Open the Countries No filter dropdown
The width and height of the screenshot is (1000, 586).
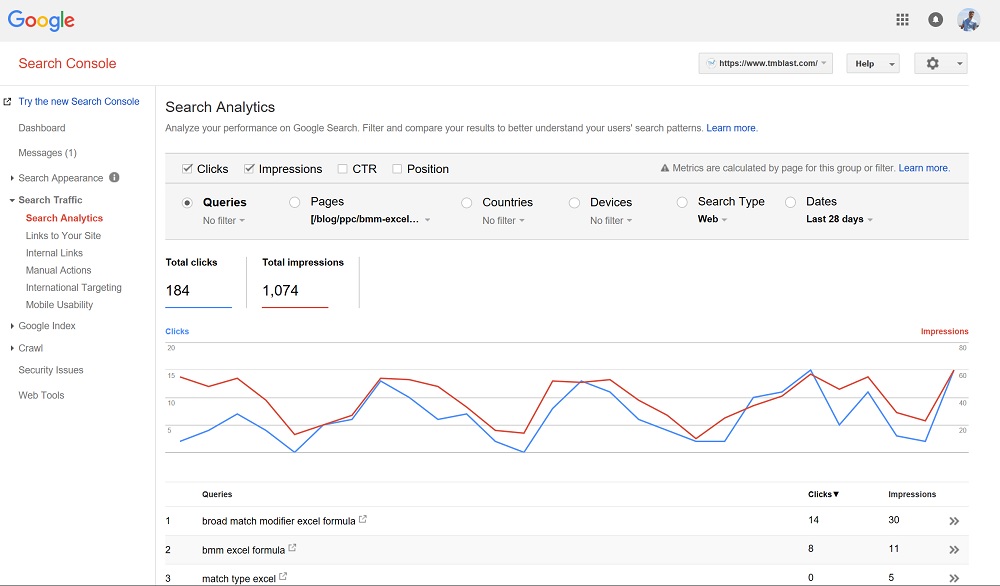point(504,221)
